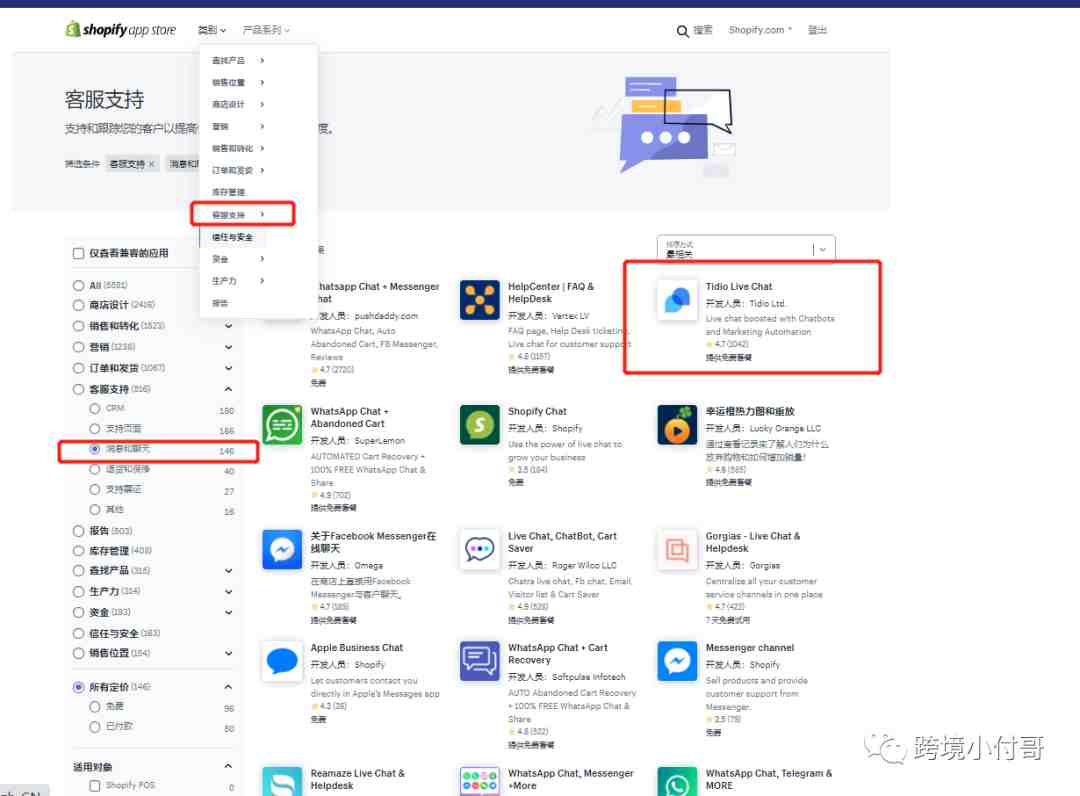
Task: Select the 已付款 pricing radio button
Action: 95,726
